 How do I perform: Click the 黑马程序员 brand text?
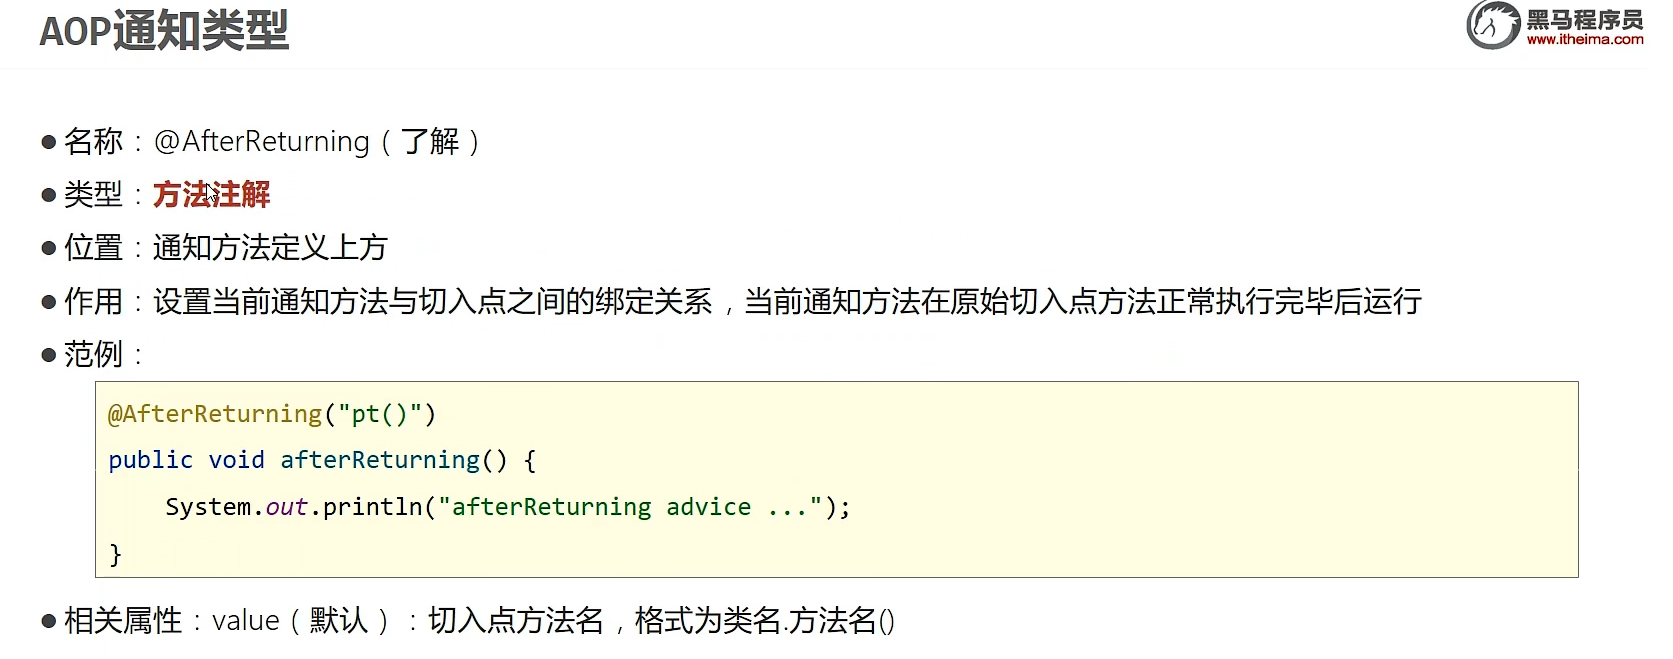click(1585, 18)
